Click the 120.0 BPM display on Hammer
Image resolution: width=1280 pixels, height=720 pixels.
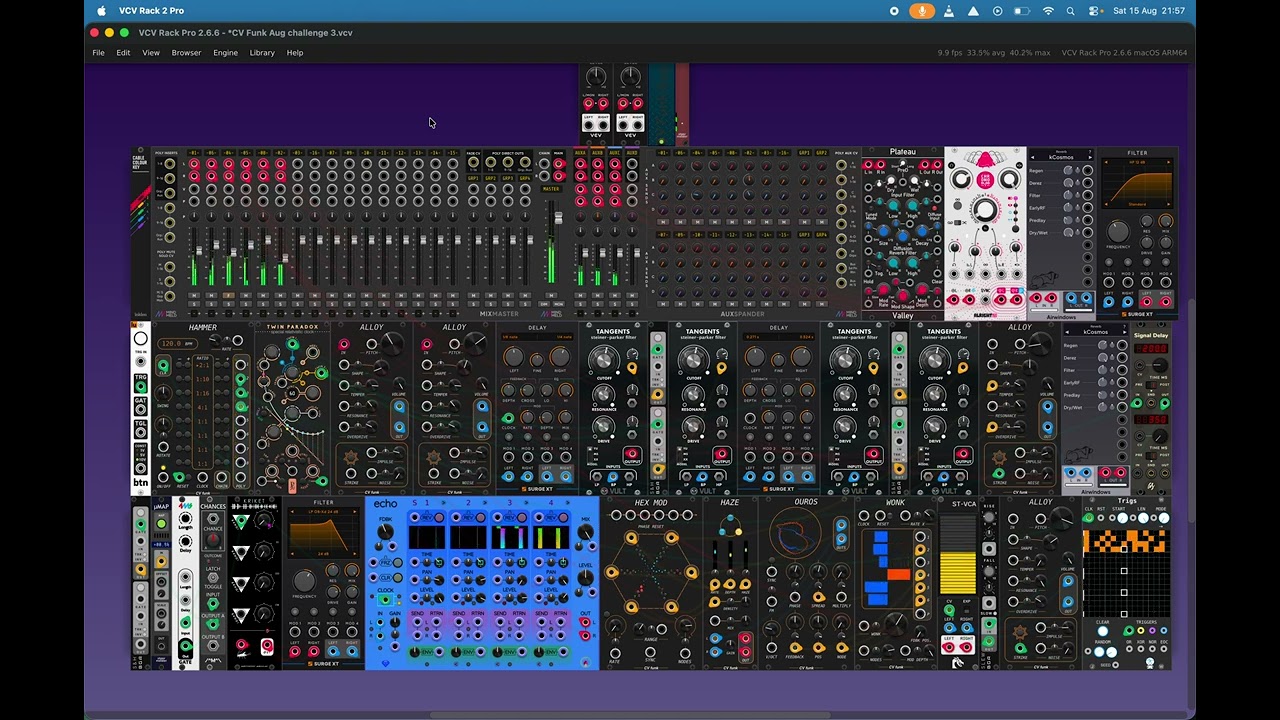(x=177, y=343)
